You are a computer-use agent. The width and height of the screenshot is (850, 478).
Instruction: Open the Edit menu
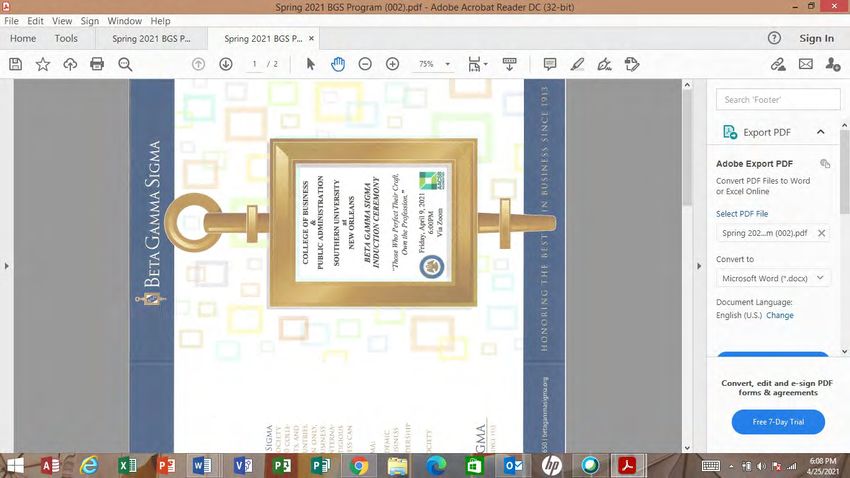35,21
